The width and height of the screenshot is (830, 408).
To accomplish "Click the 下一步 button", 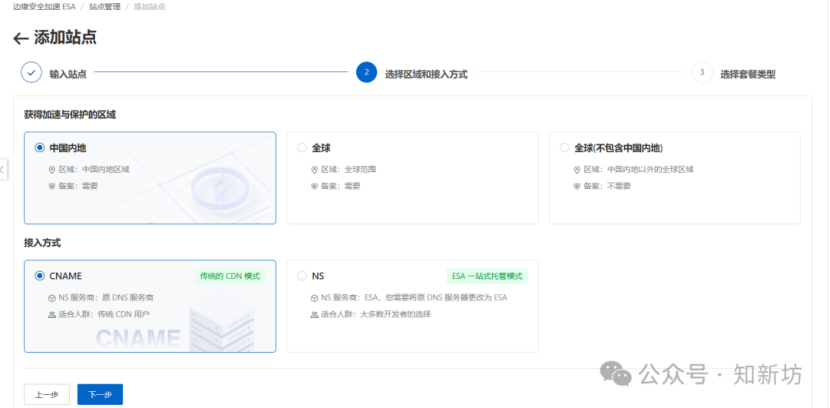I will [99, 394].
